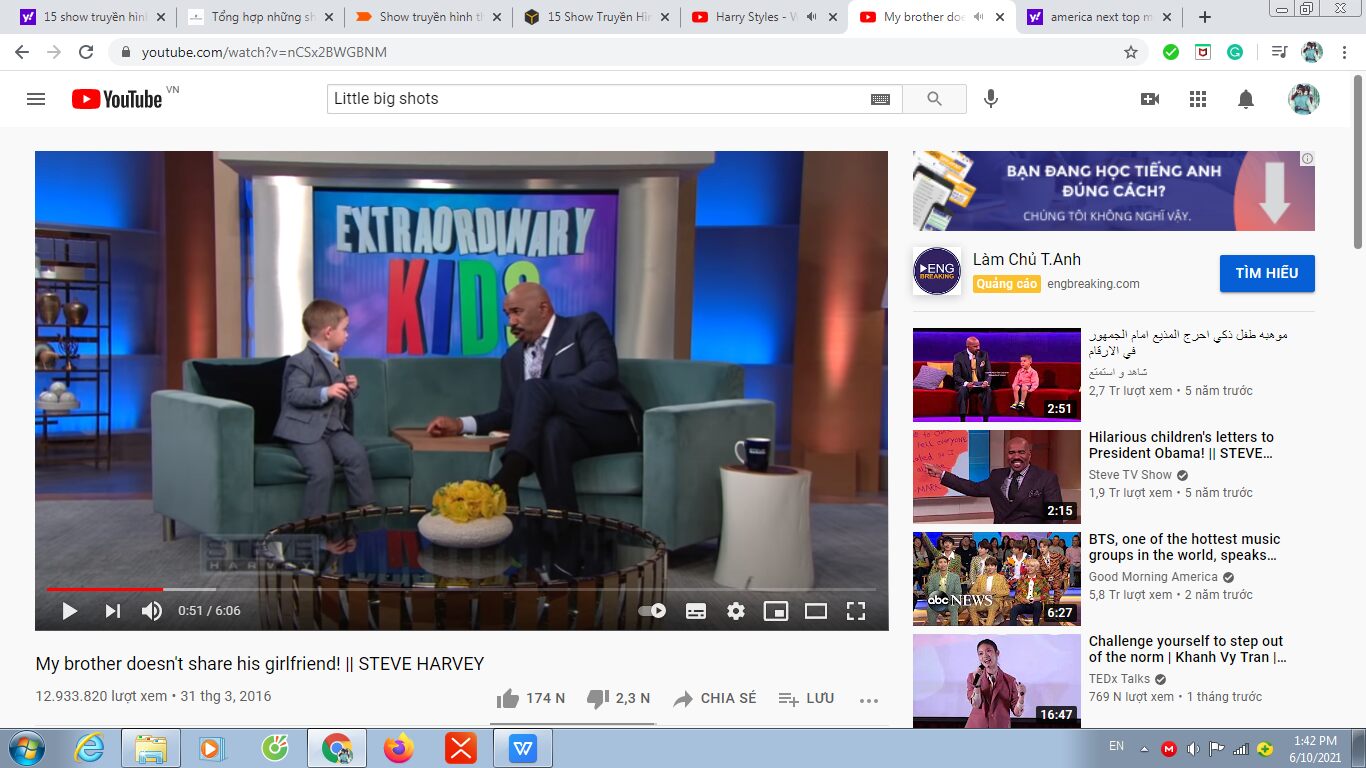Open the YouTube guide hamburger menu
The width and height of the screenshot is (1366, 768).
(36, 99)
